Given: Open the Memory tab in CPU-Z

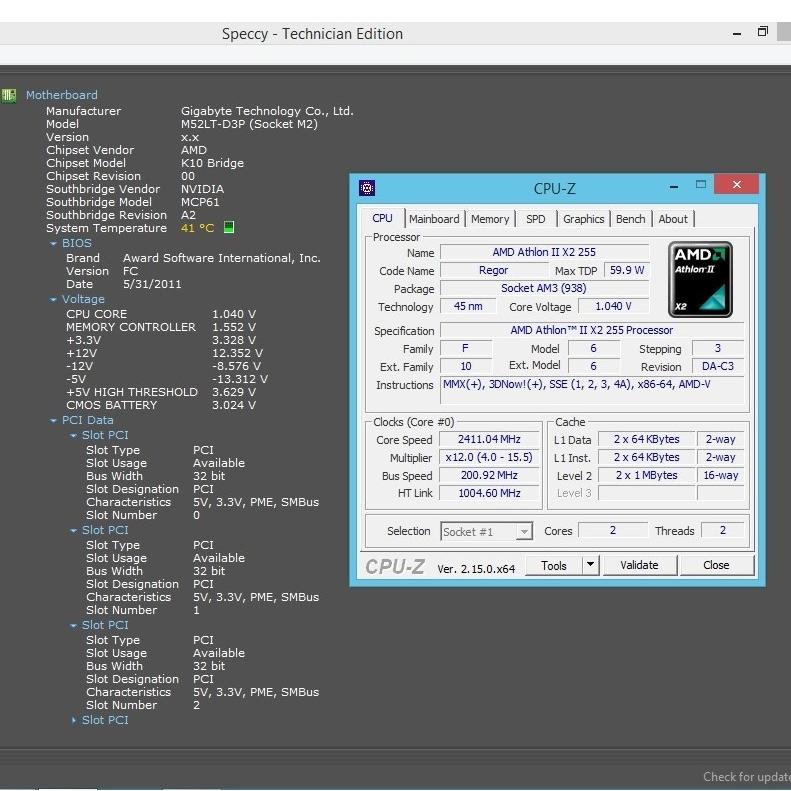Looking at the screenshot, I should 490,219.
